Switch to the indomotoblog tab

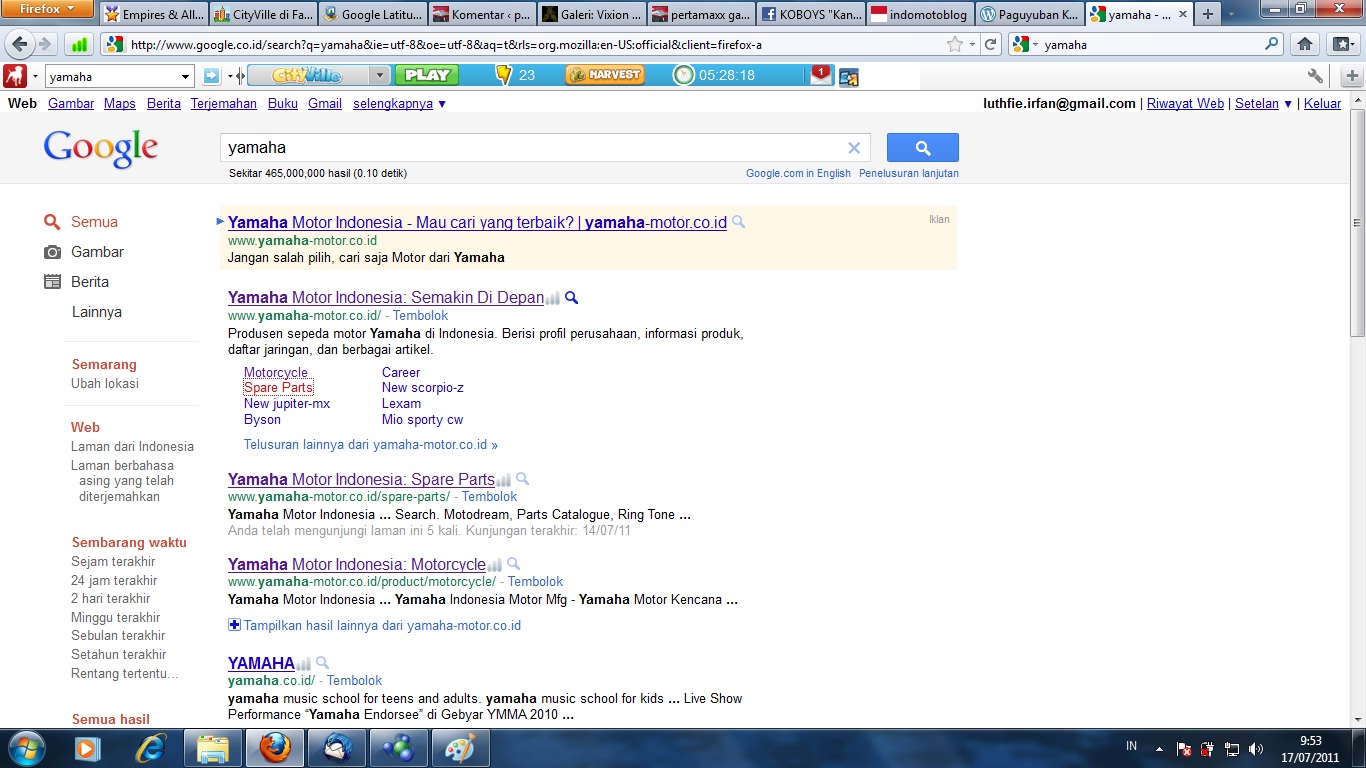(918, 15)
